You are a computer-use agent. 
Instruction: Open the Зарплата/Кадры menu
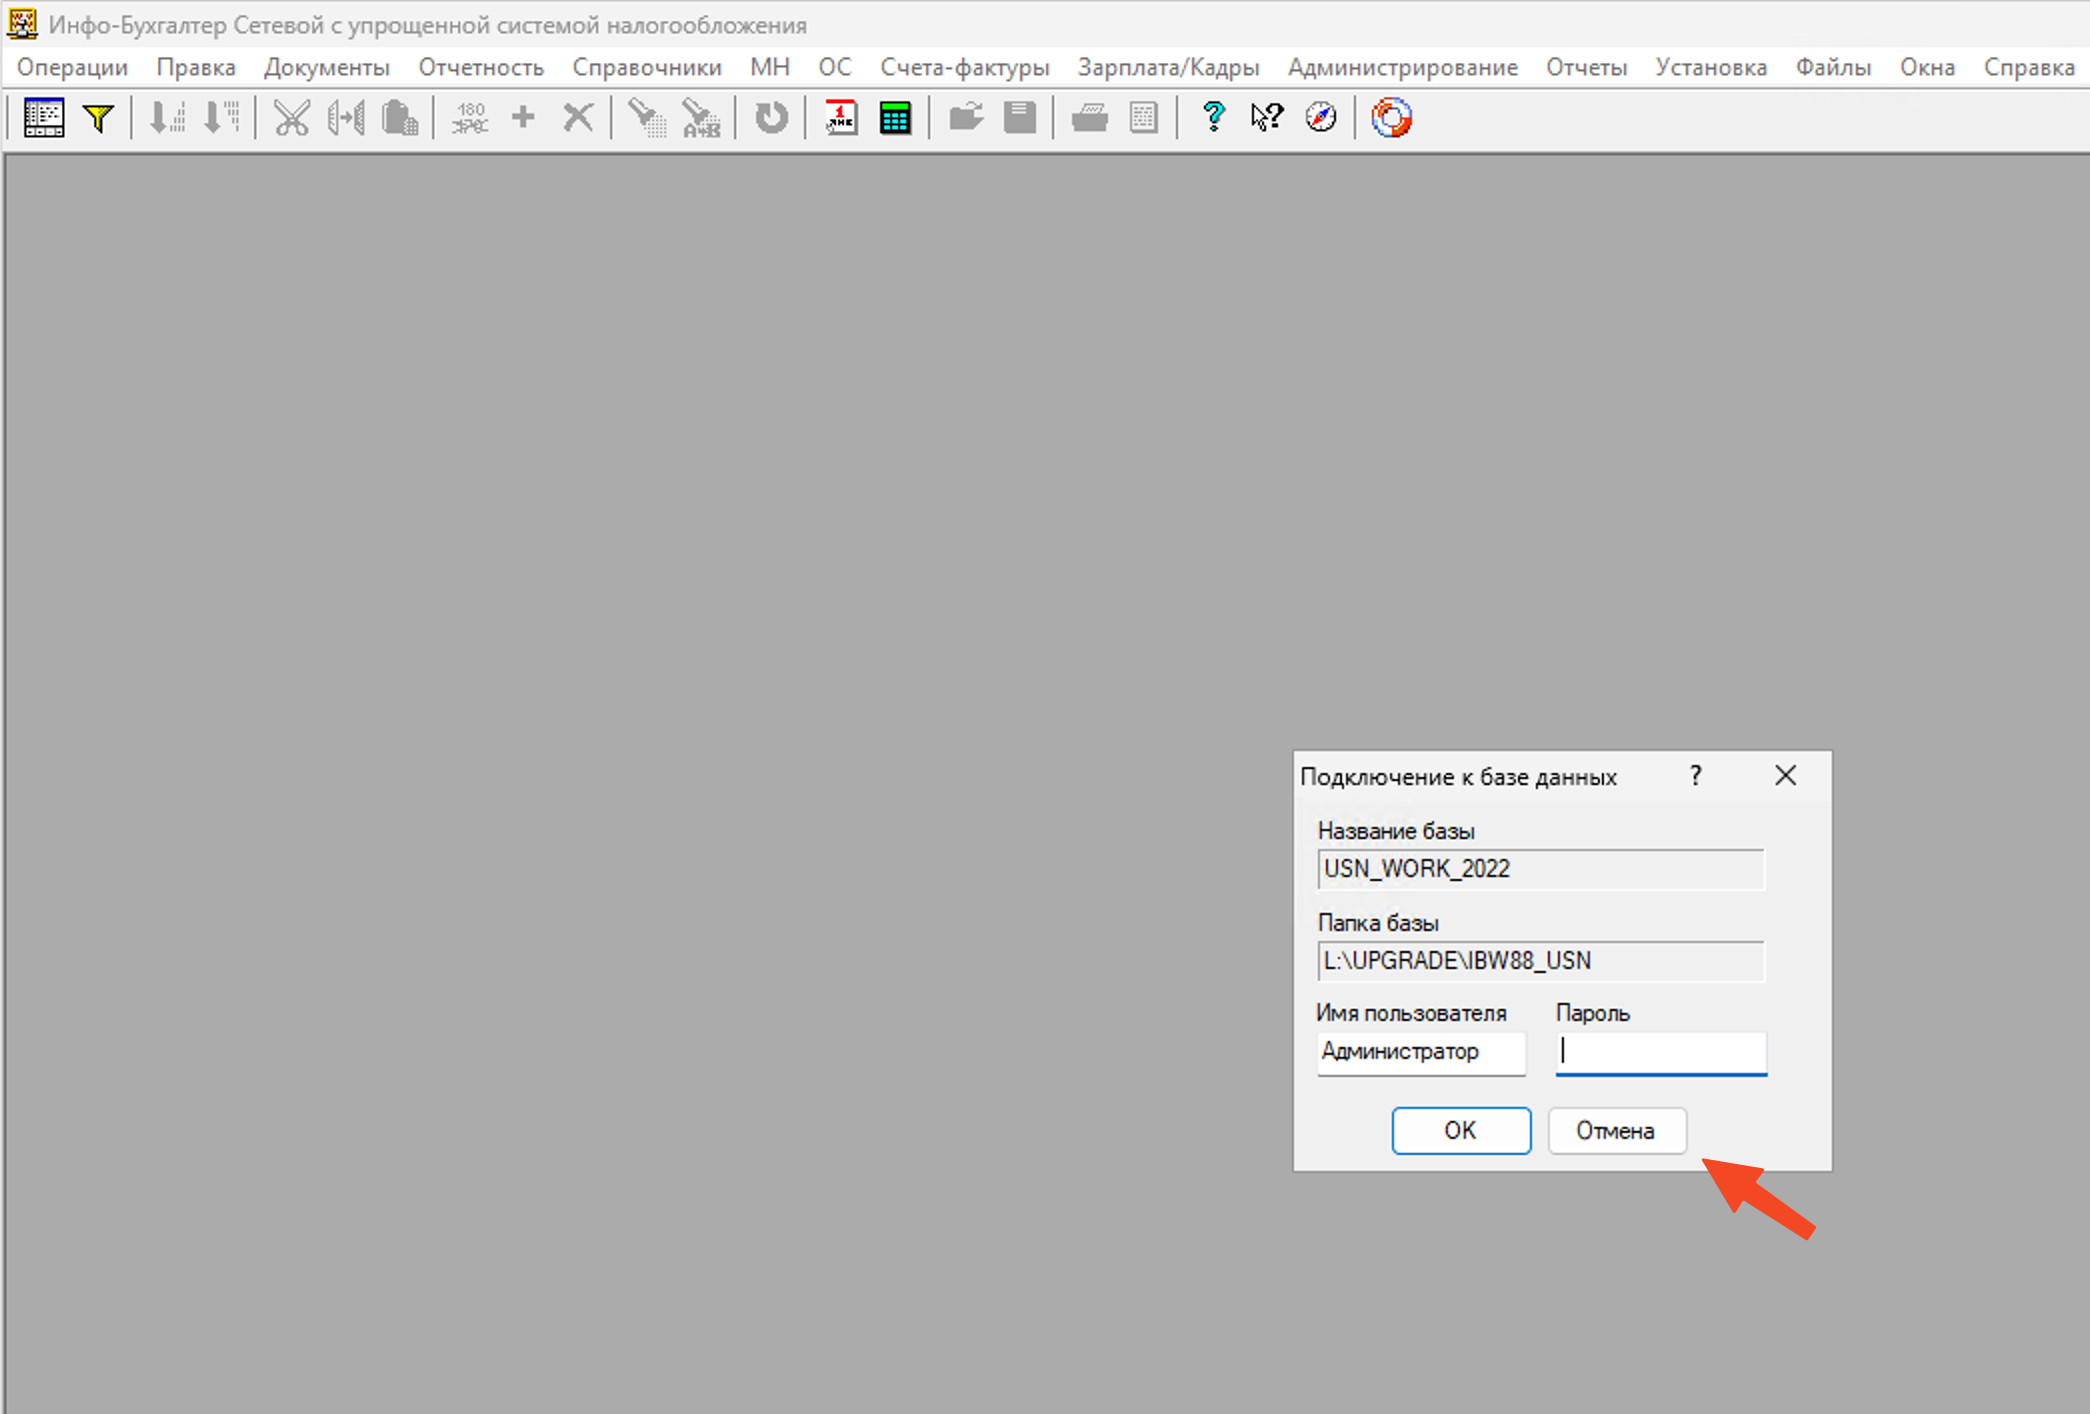coord(1168,68)
